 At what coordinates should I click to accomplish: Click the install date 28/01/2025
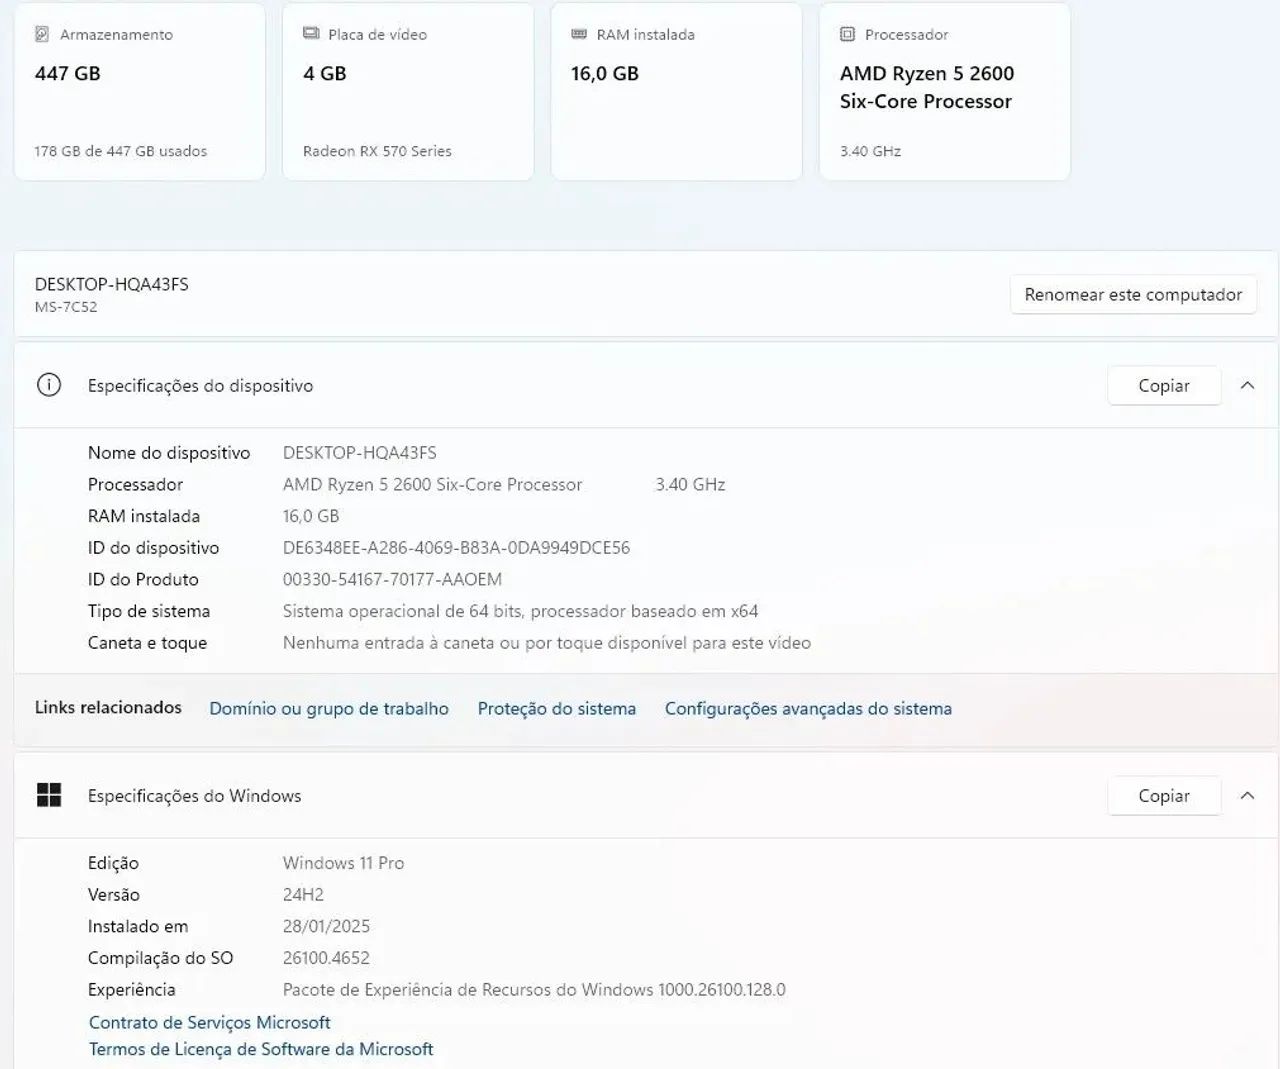pos(326,926)
